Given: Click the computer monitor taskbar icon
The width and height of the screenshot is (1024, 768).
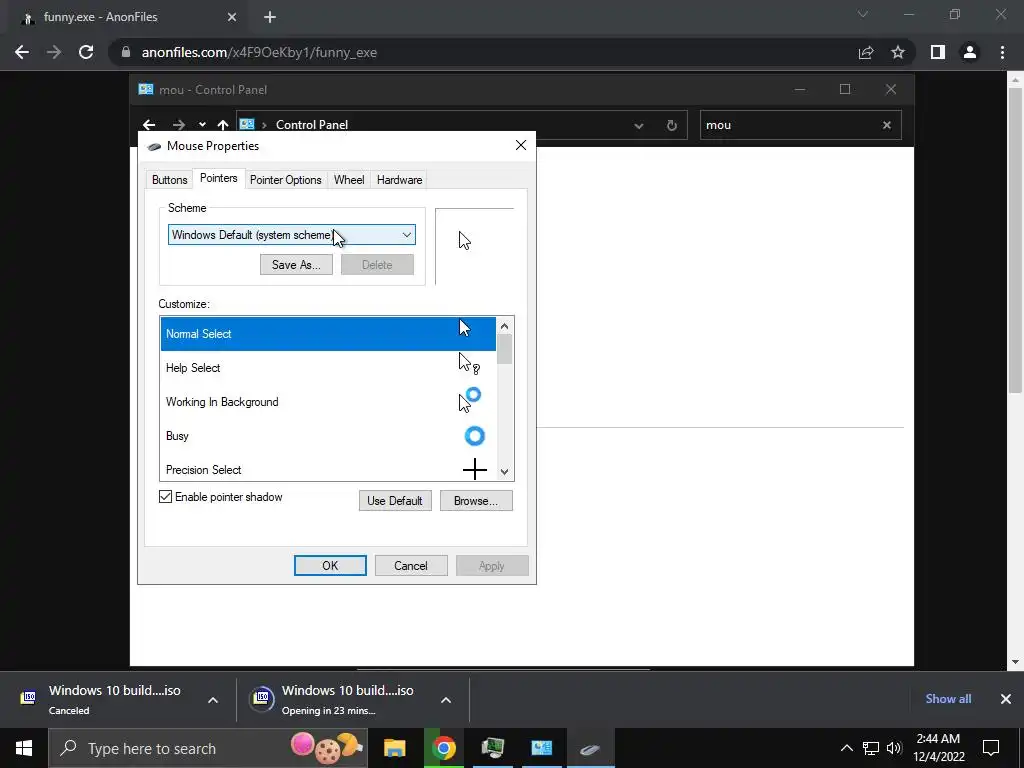Looking at the screenshot, I should click(x=492, y=748).
